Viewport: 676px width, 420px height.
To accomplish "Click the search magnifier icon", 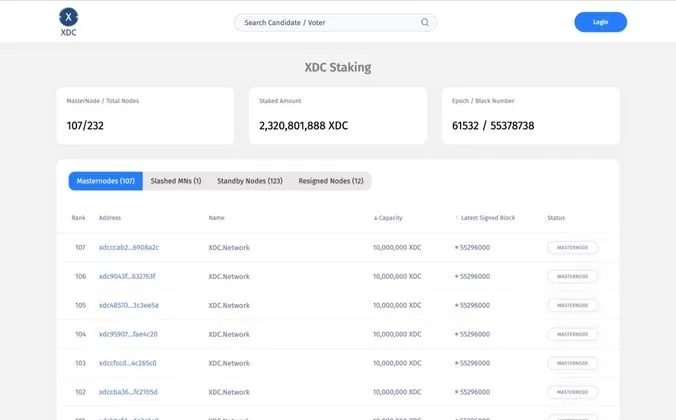I will tap(425, 22).
